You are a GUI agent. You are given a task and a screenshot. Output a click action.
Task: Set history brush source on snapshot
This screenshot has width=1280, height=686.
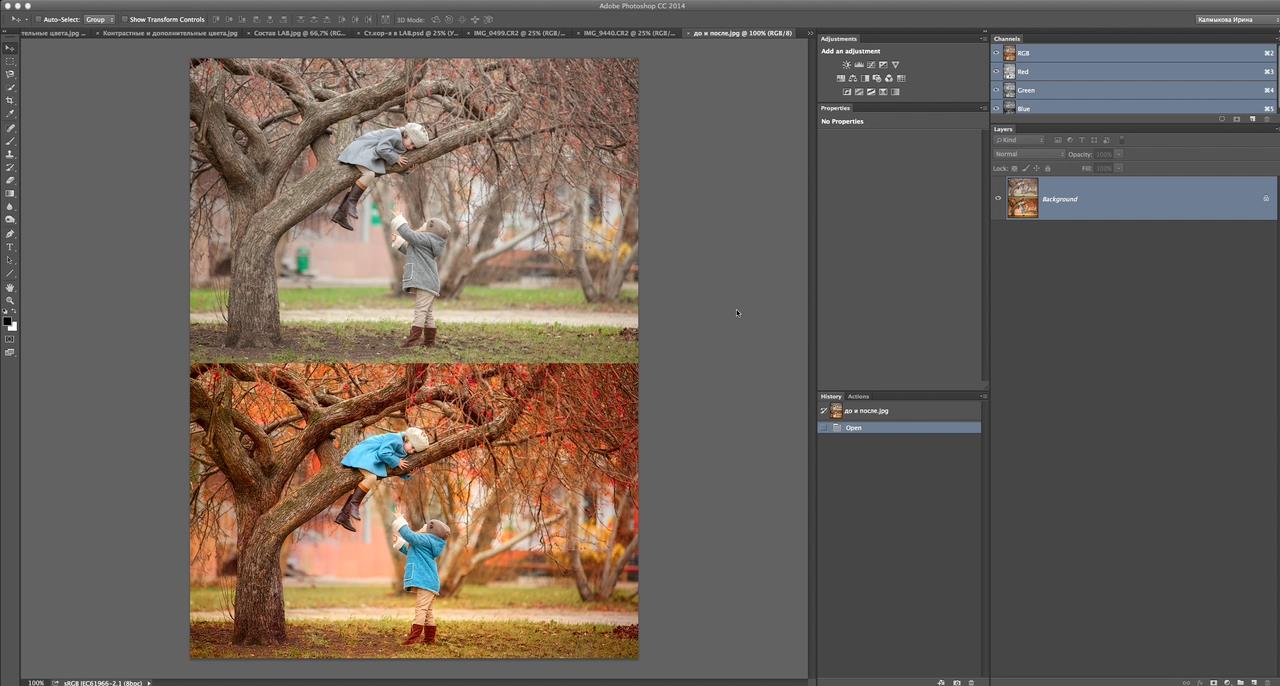824,411
